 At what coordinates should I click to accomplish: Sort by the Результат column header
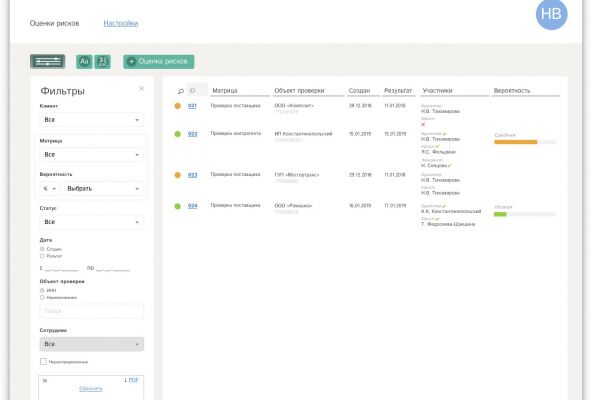click(x=398, y=91)
